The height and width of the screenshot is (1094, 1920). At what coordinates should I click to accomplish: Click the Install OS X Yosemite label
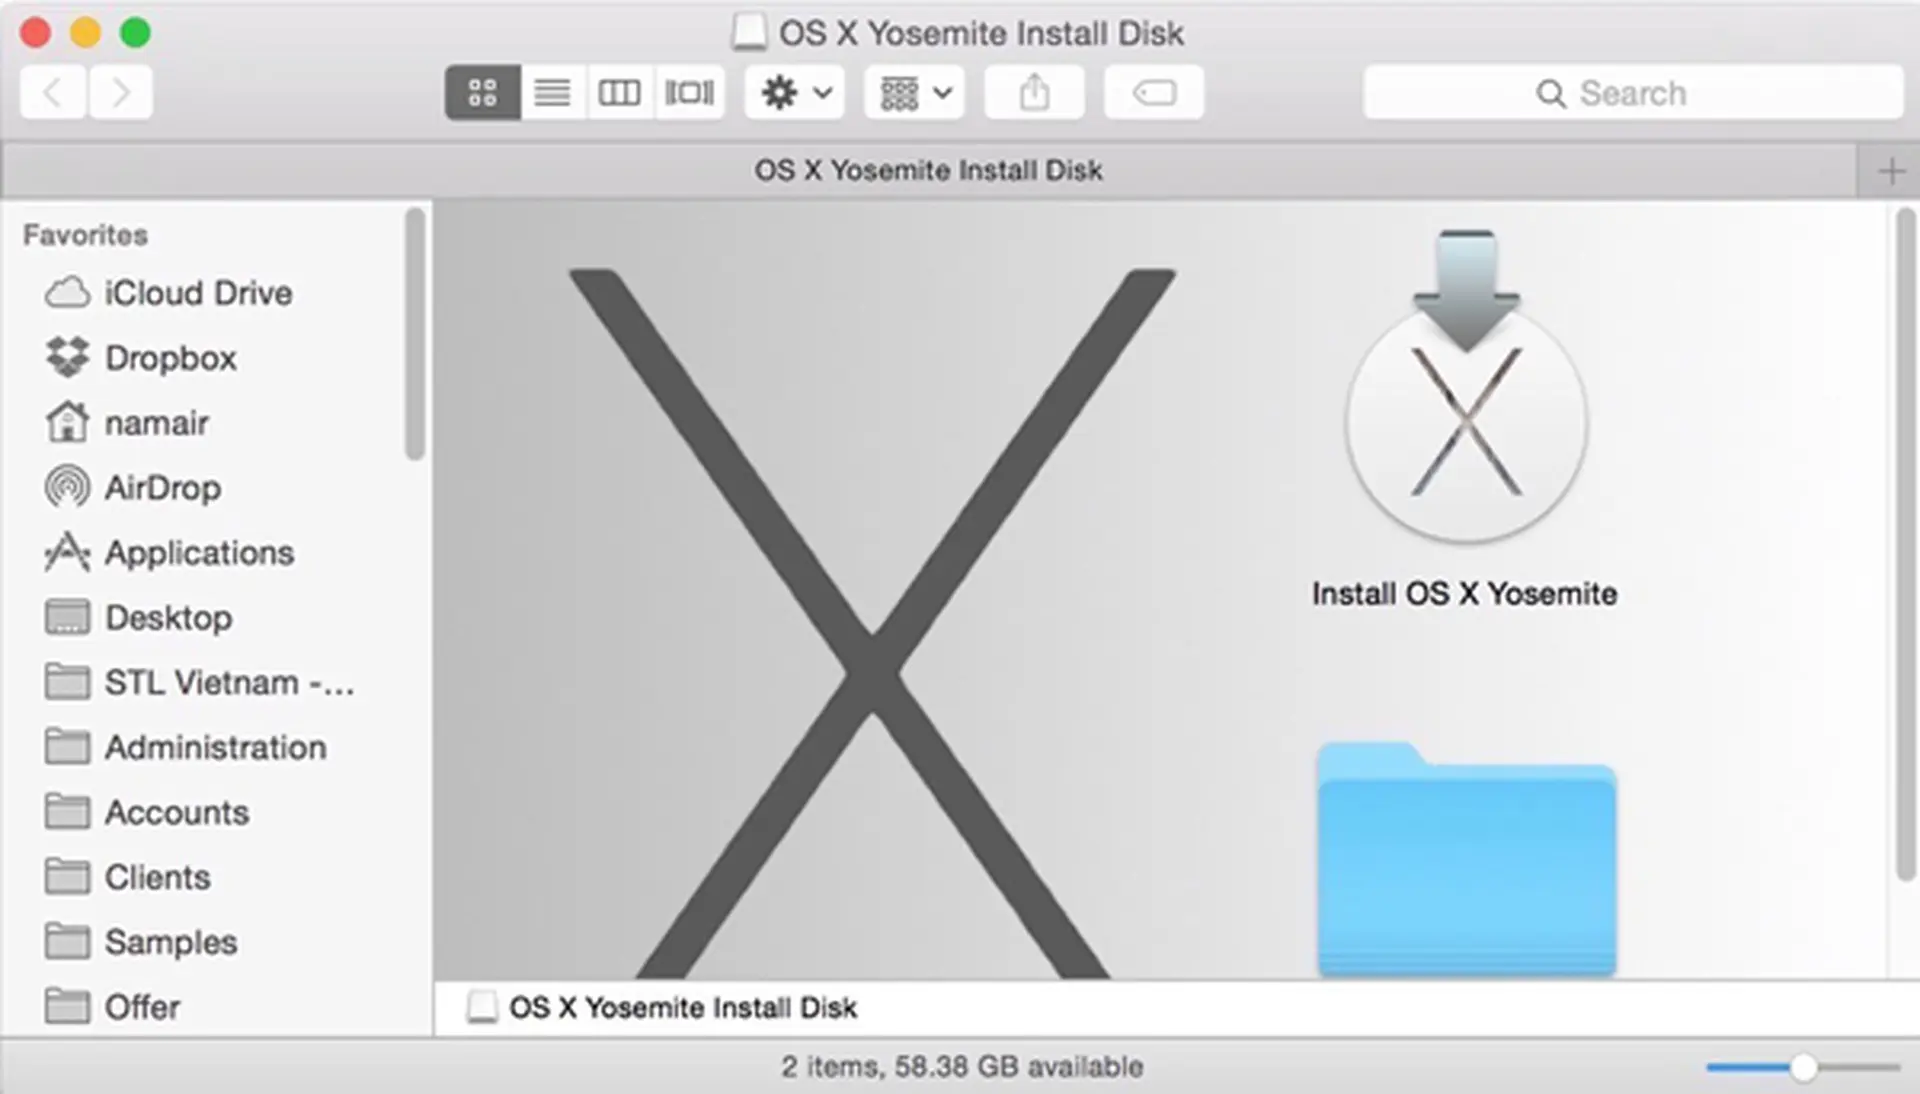[1464, 594]
